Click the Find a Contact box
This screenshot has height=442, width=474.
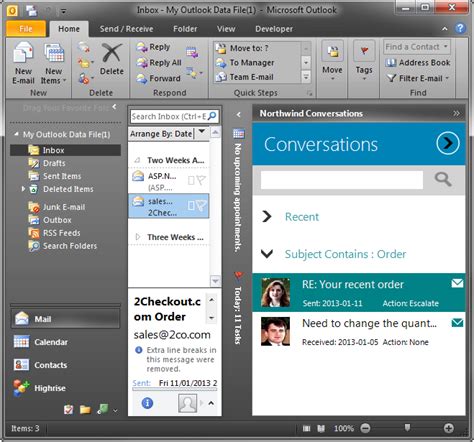pyautogui.click(x=417, y=47)
